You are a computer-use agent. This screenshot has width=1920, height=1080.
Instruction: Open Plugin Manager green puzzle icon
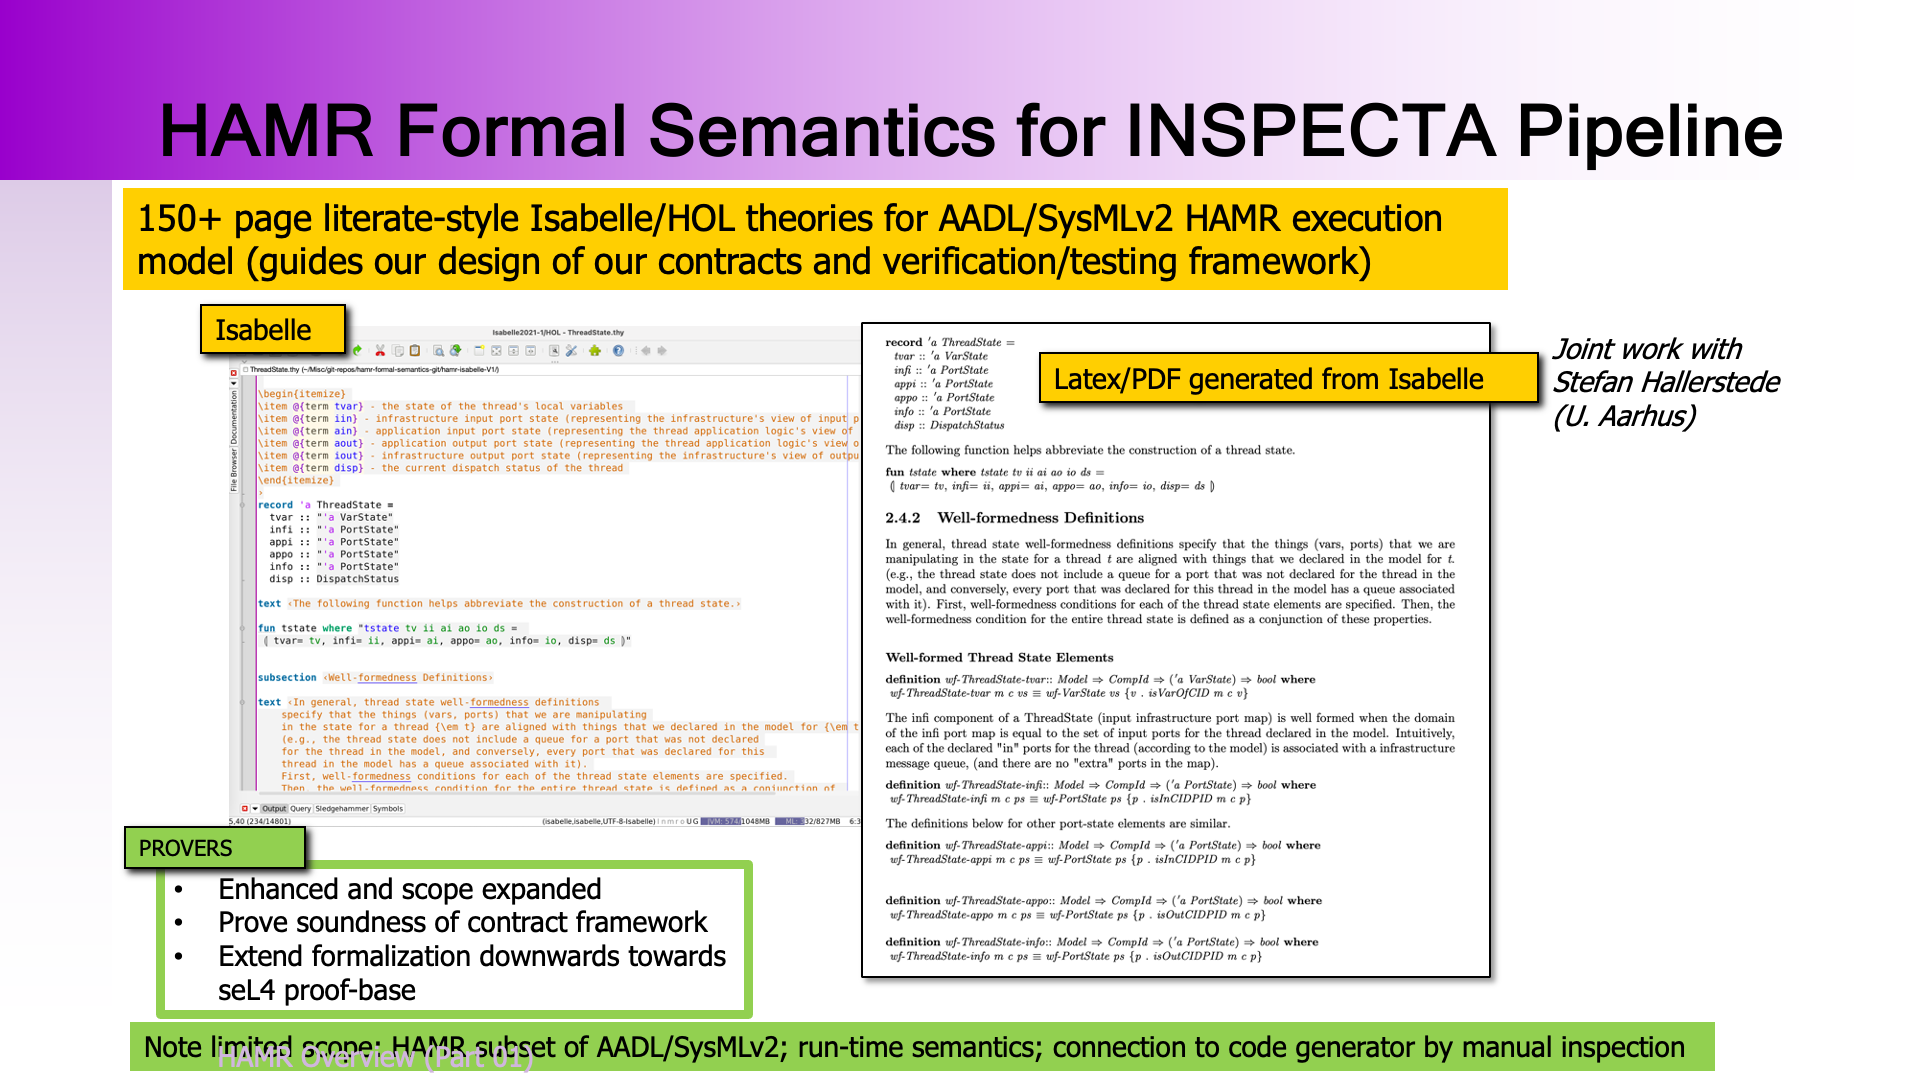point(595,350)
